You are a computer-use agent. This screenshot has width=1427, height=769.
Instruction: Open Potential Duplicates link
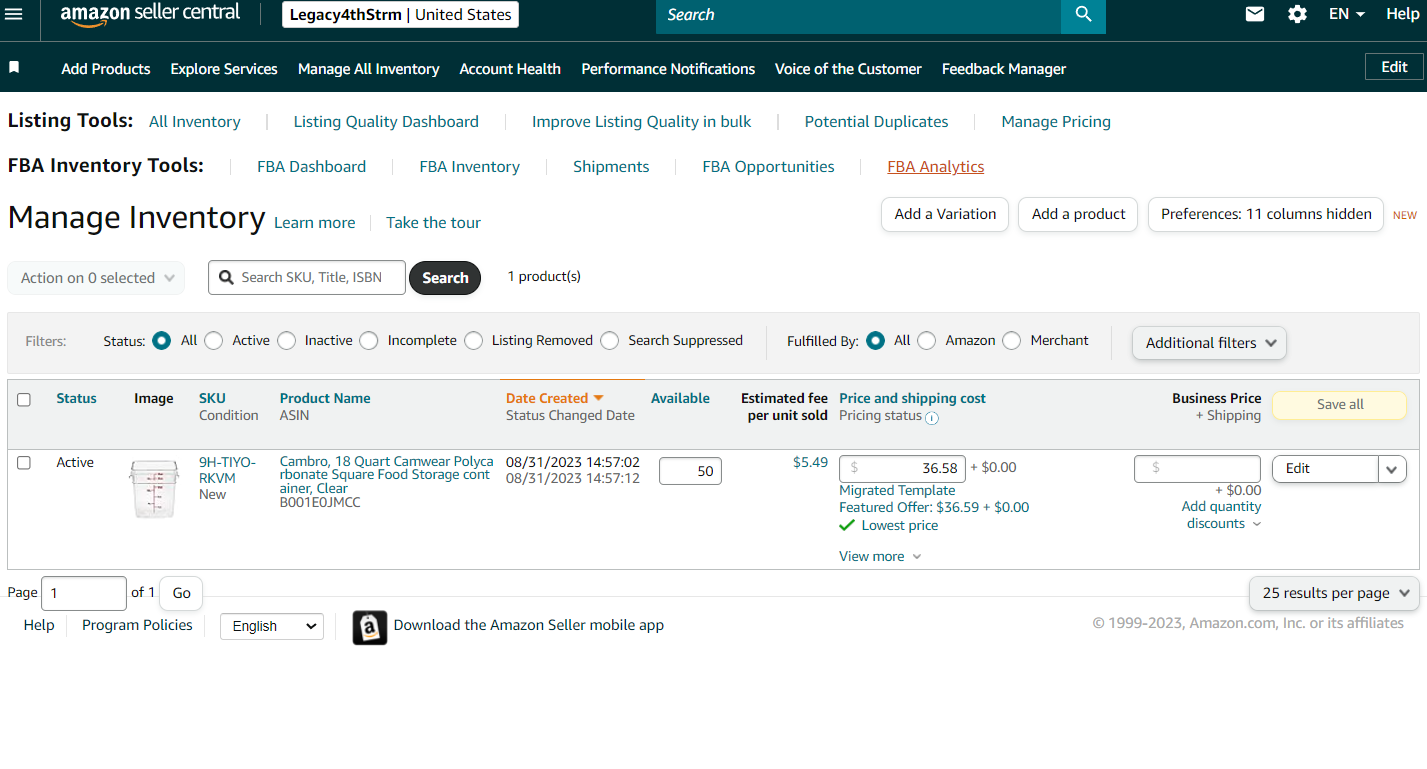pyautogui.click(x=877, y=122)
